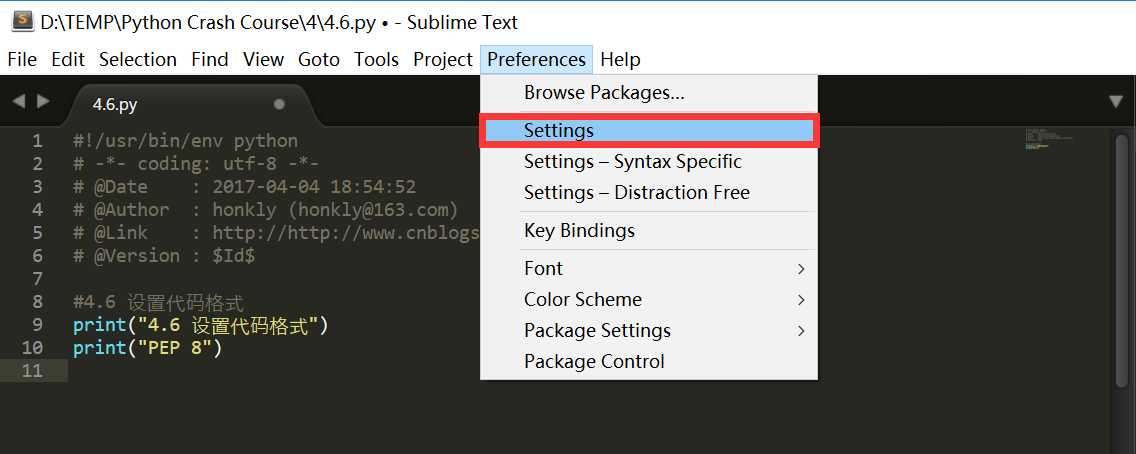
Task: Click the left tab navigation arrow
Action: pyautogui.click(x=18, y=101)
